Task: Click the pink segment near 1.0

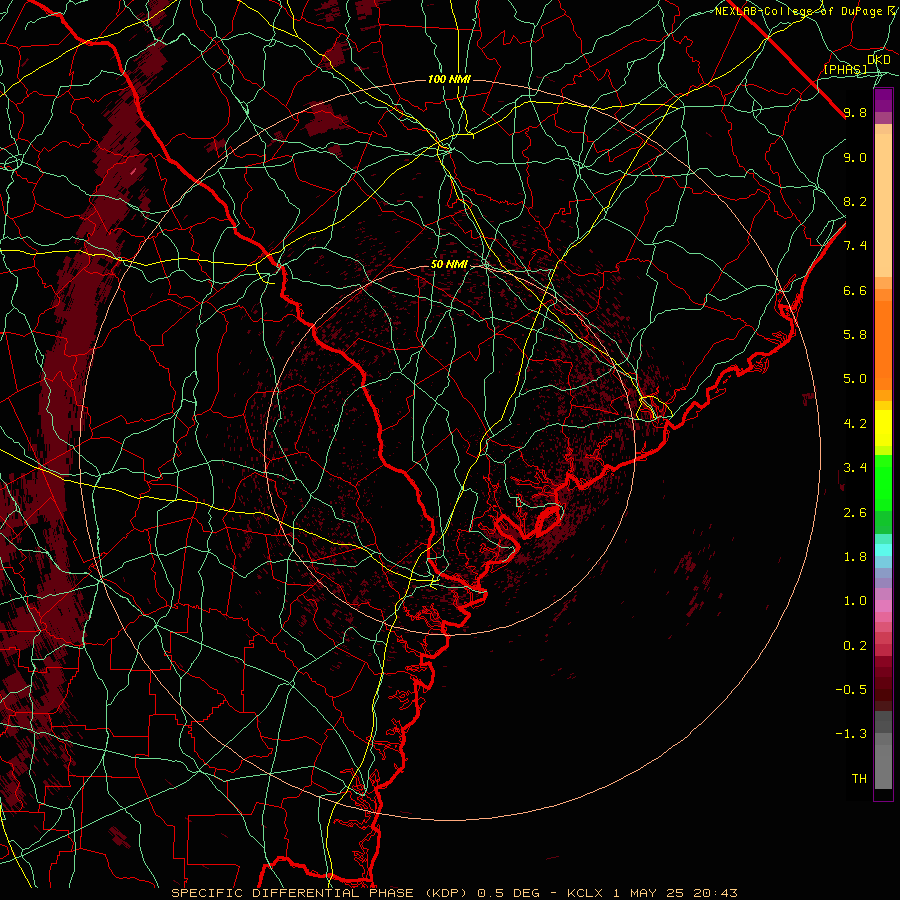Action: (883, 606)
